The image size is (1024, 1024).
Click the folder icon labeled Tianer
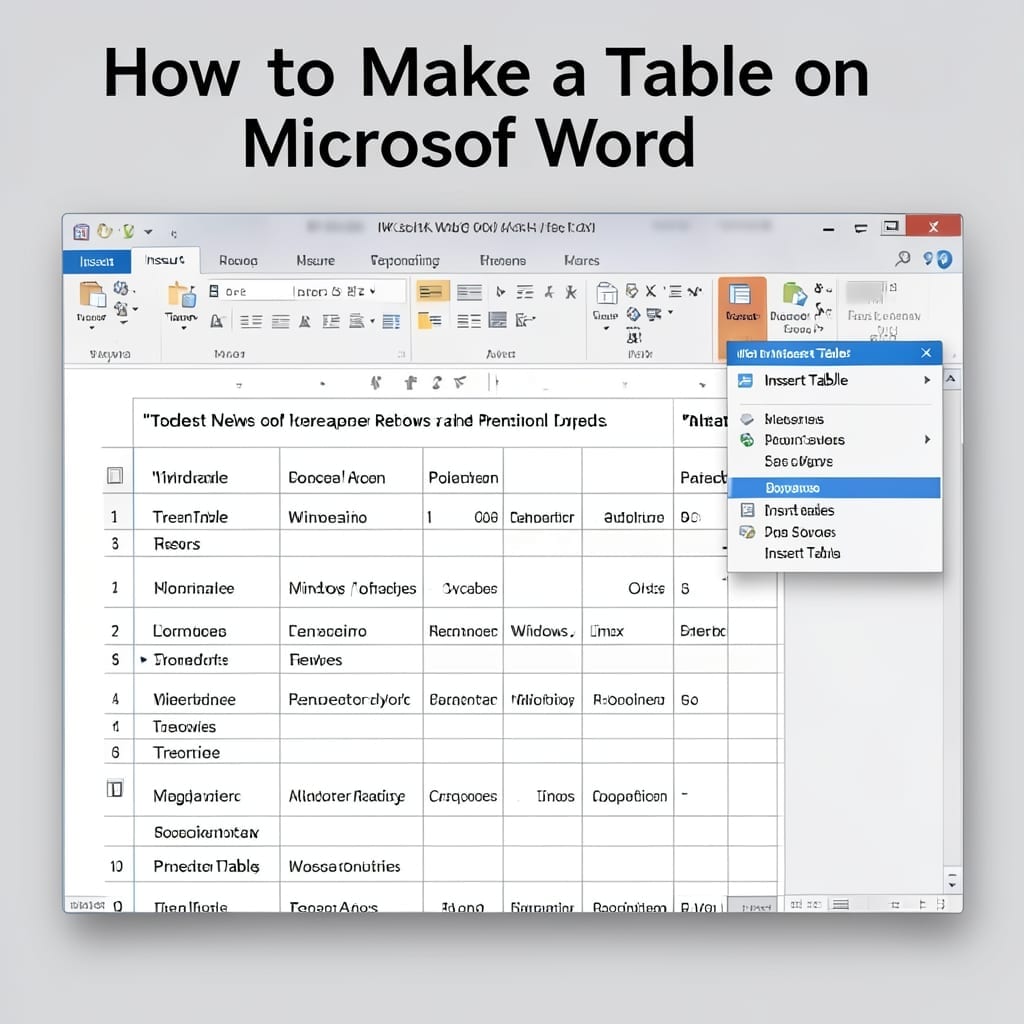(182, 295)
